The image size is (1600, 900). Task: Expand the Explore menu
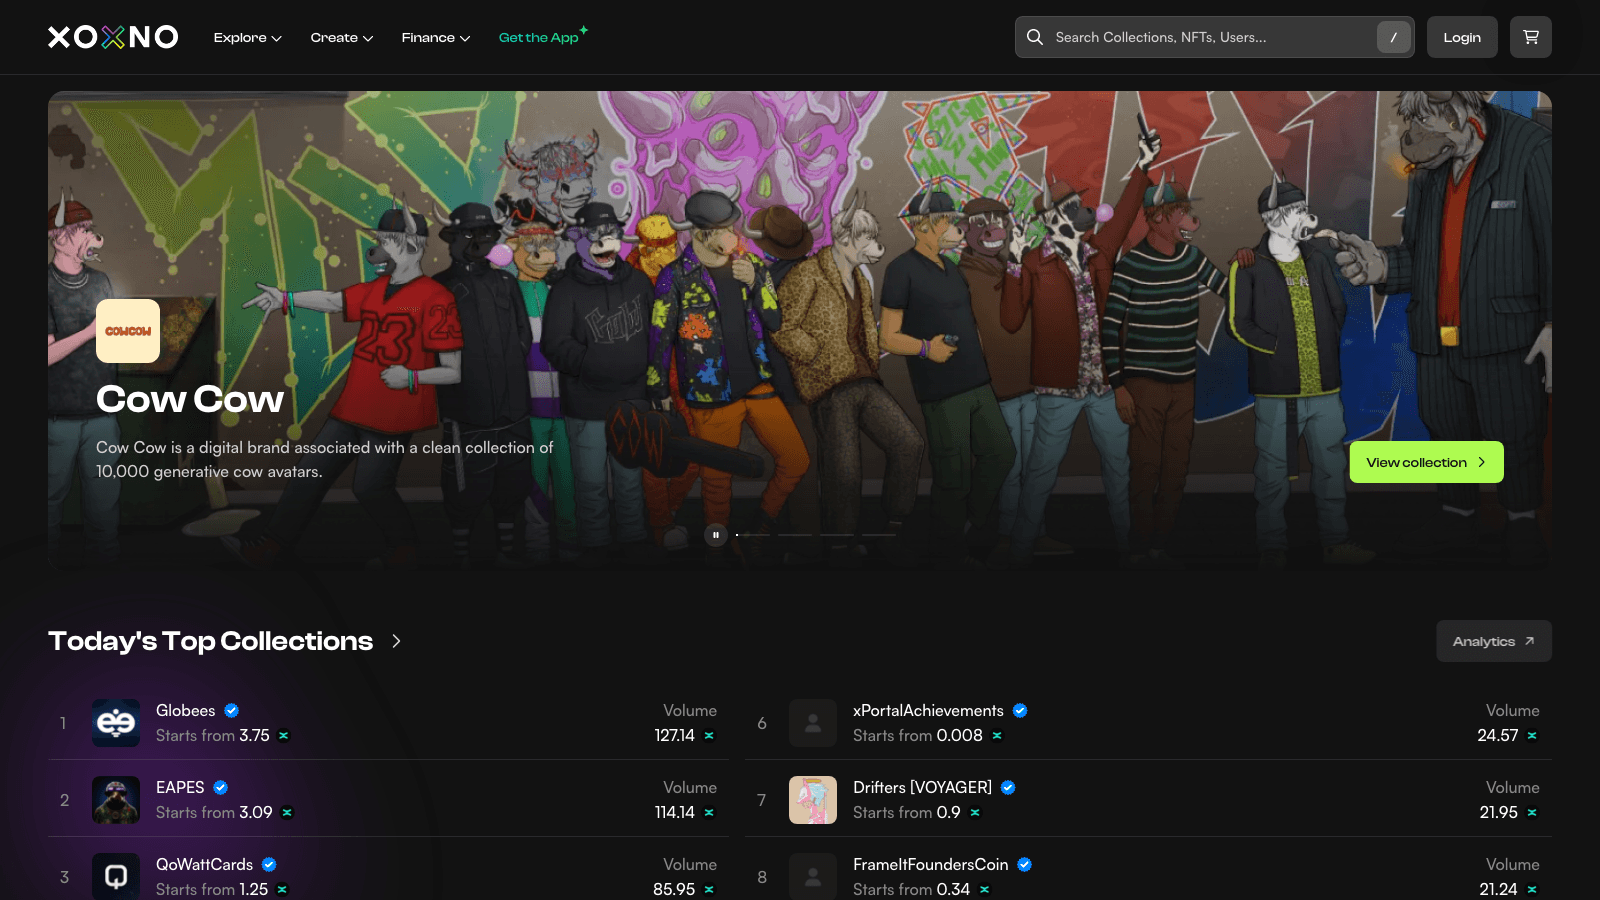click(247, 38)
